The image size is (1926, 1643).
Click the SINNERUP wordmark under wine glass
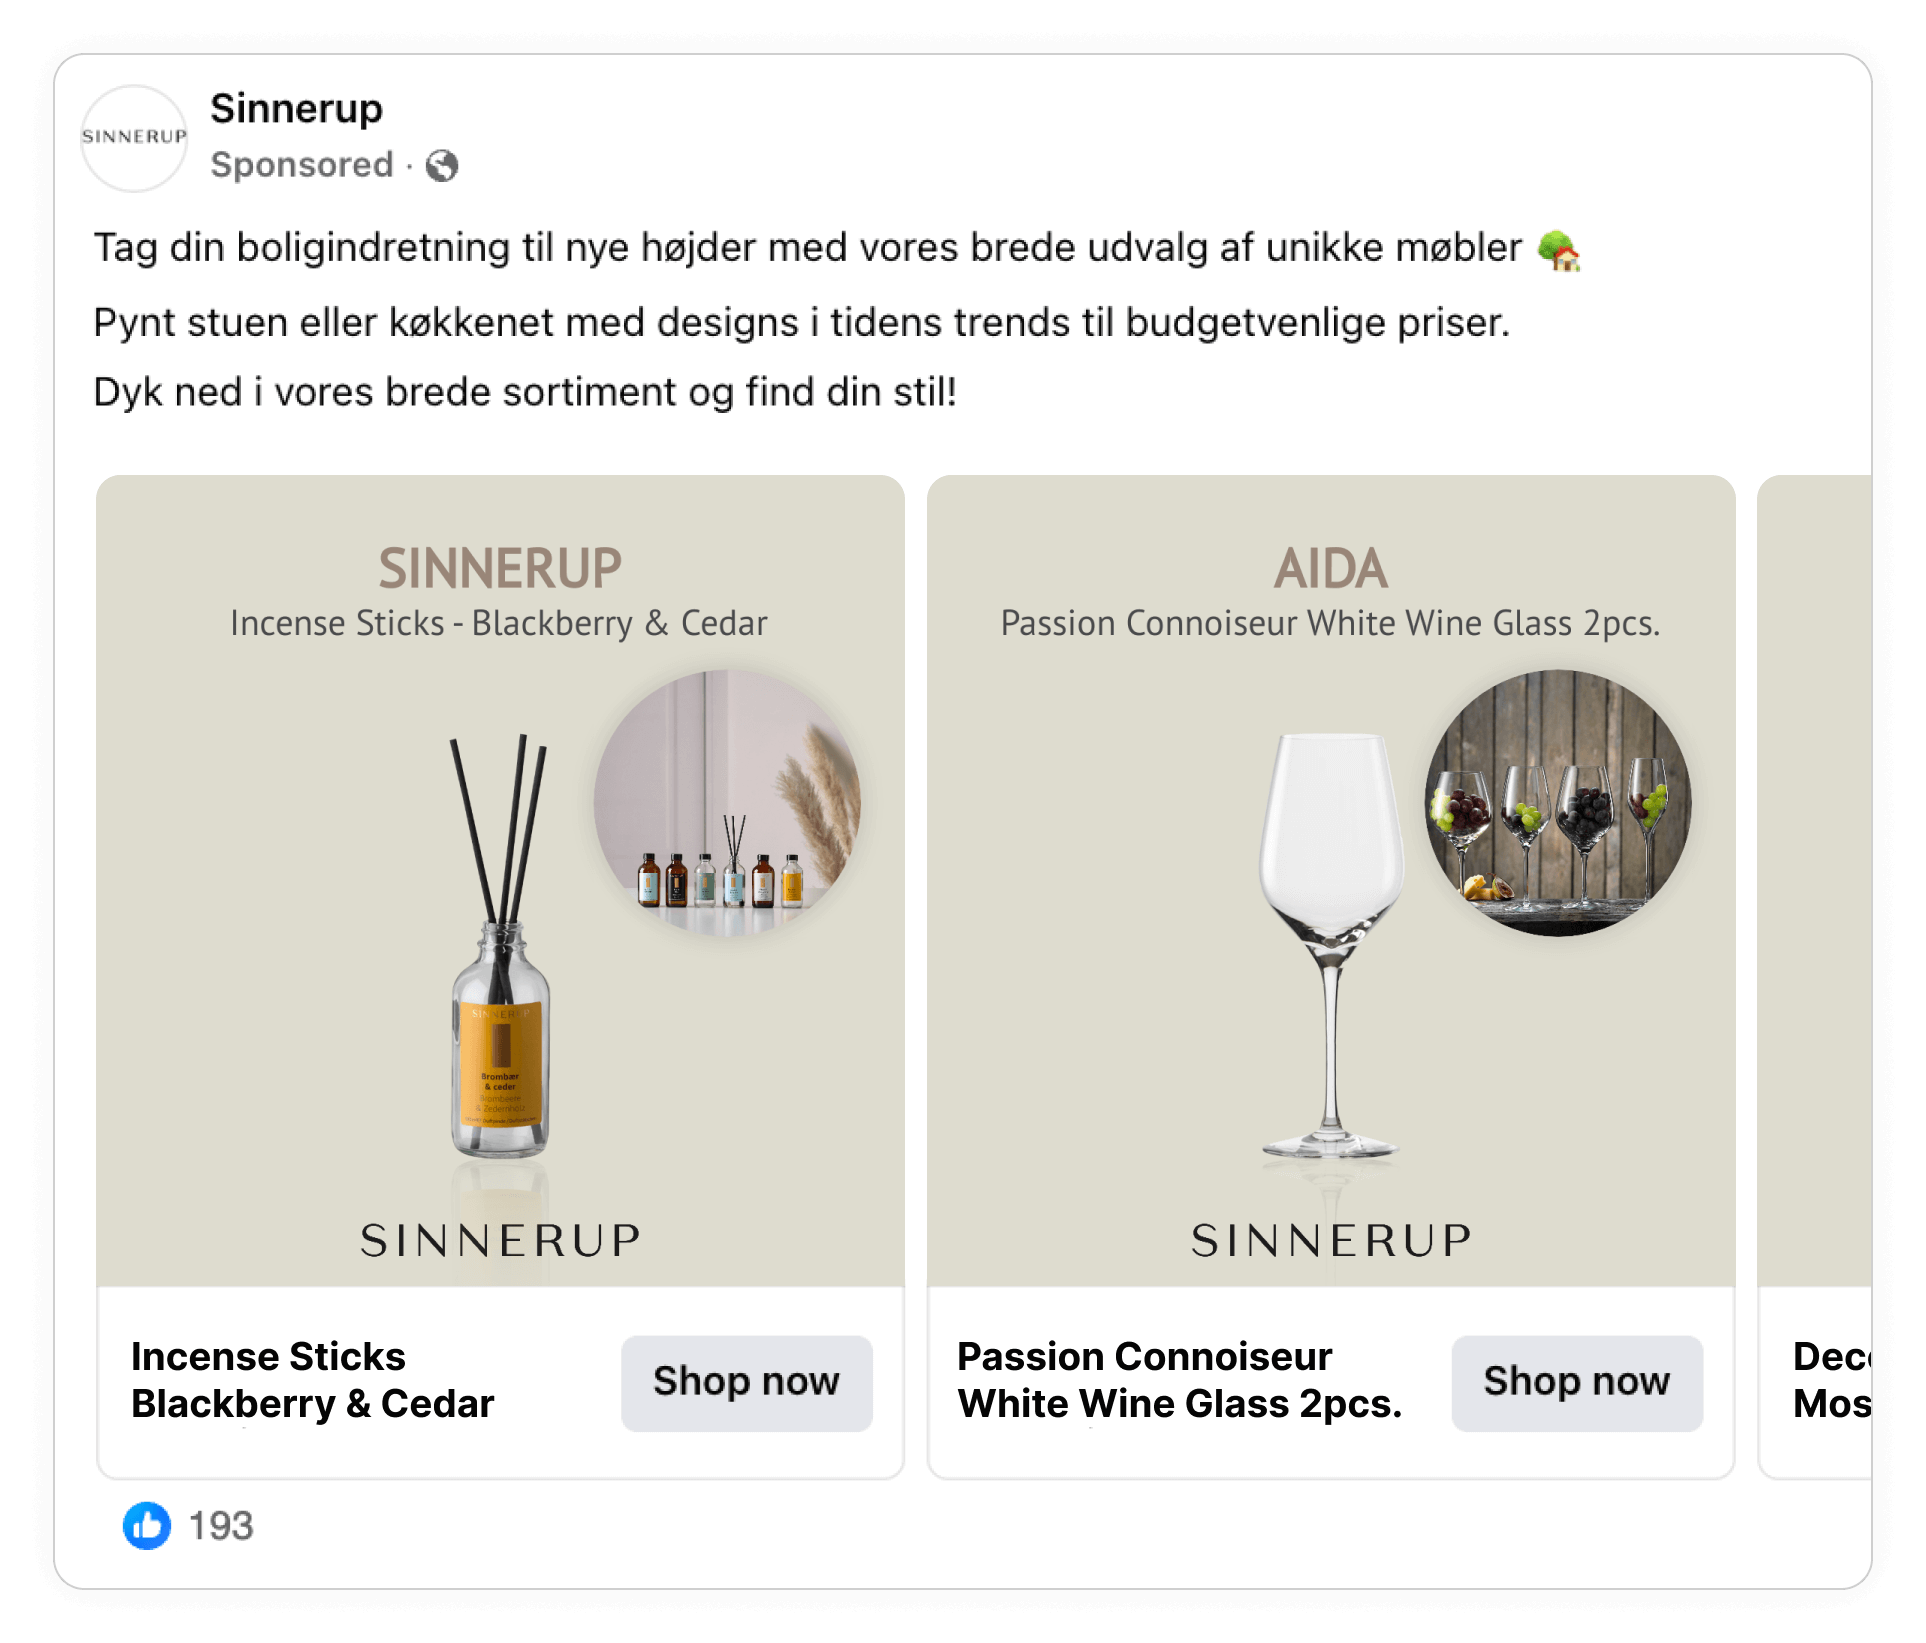pyautogui.click(x=1331, y=1240)
